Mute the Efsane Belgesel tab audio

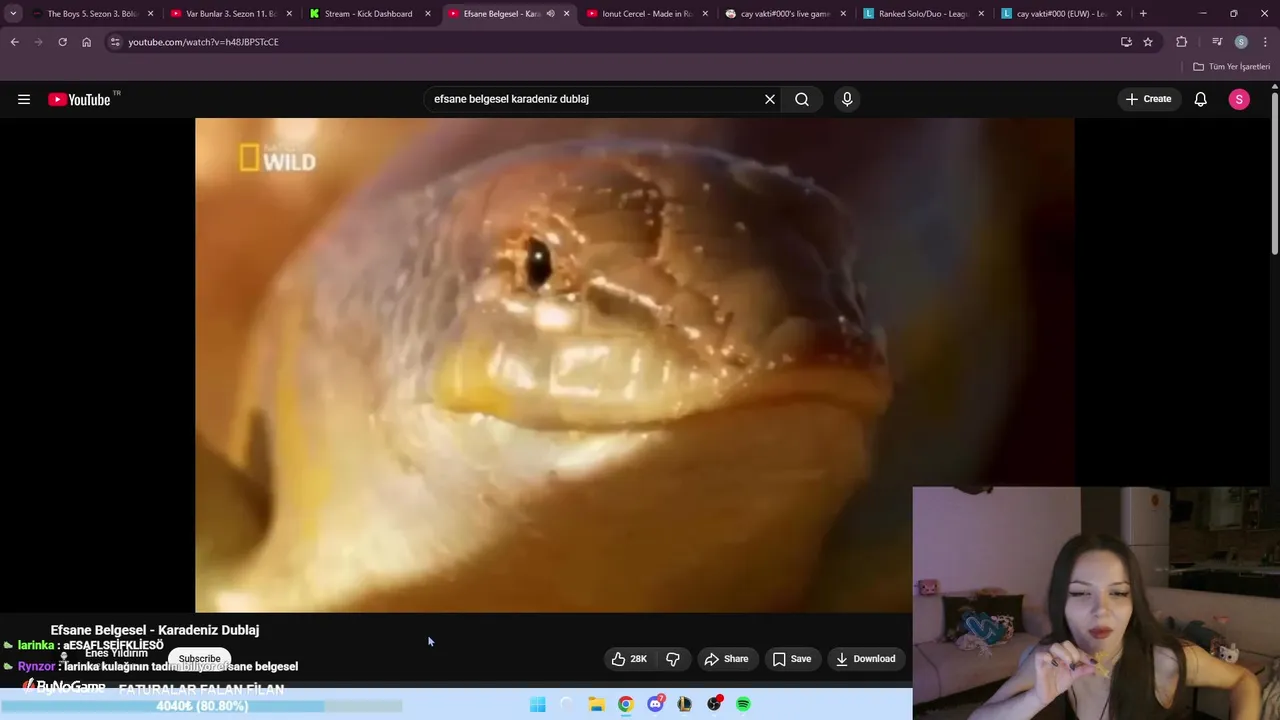click(550, 14)
